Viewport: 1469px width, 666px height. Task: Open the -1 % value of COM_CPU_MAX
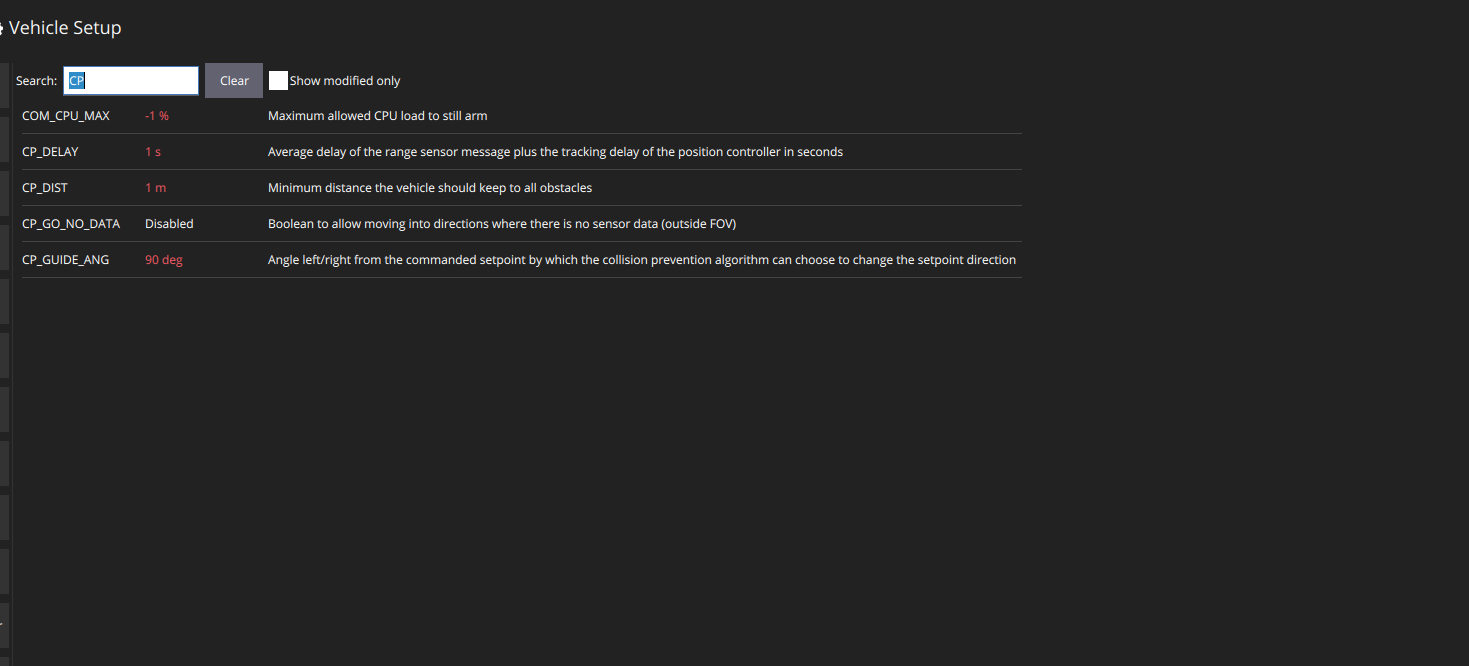pyautogui.click(x=157, y=116)
